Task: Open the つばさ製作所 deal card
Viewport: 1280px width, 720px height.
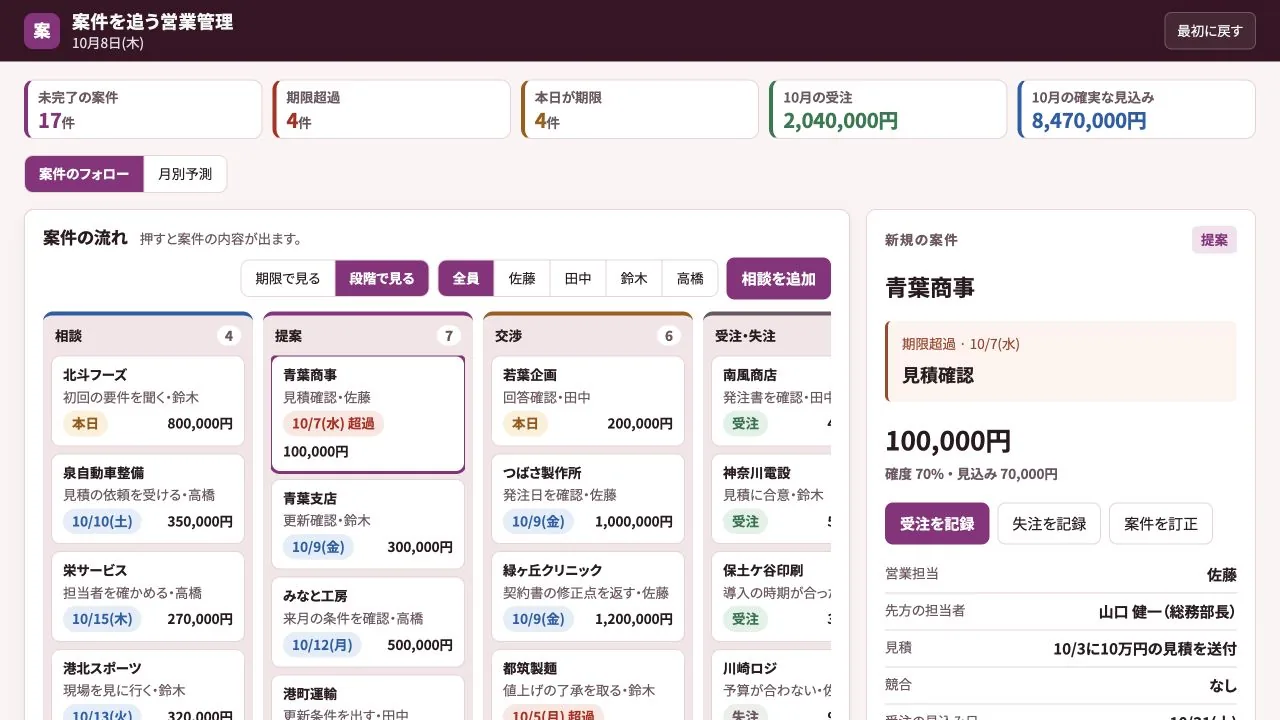Action: click(588, 499)
